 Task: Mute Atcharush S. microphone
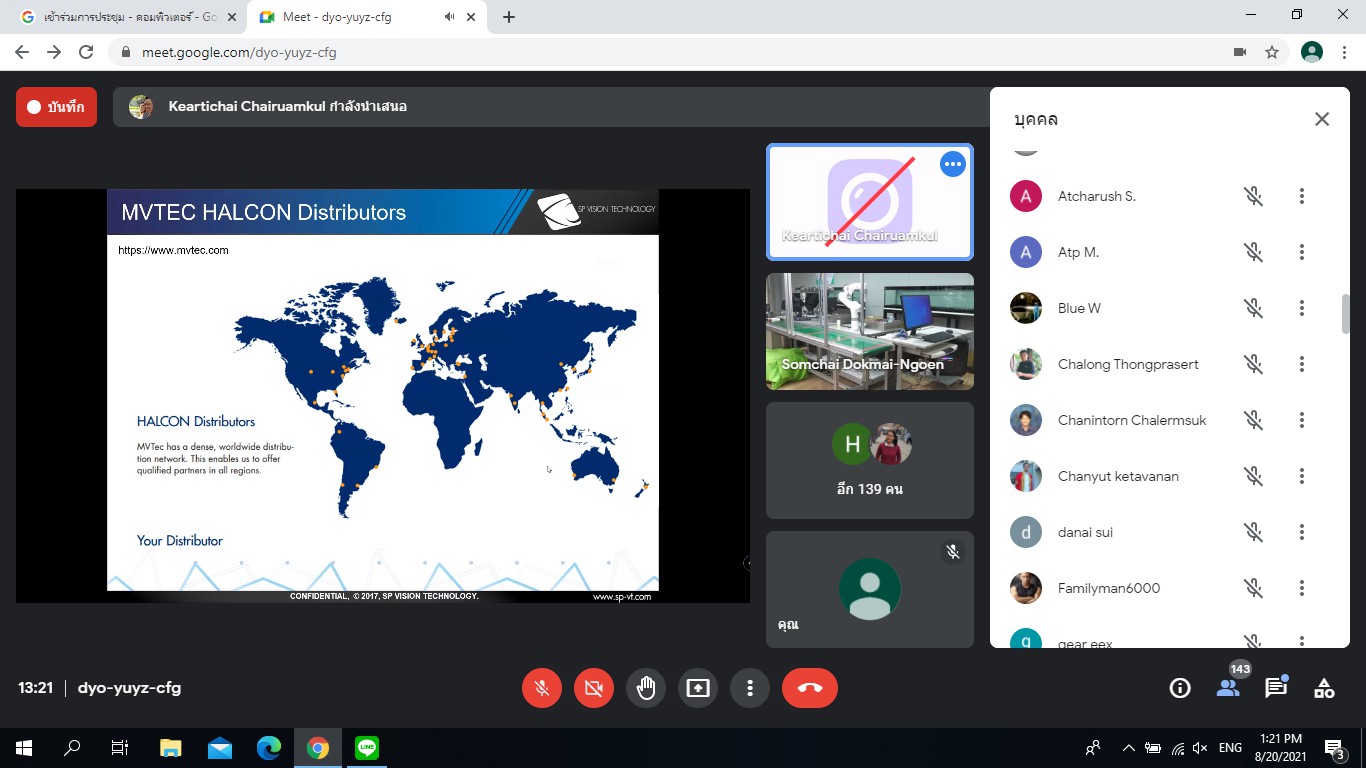coord(1253,196)
